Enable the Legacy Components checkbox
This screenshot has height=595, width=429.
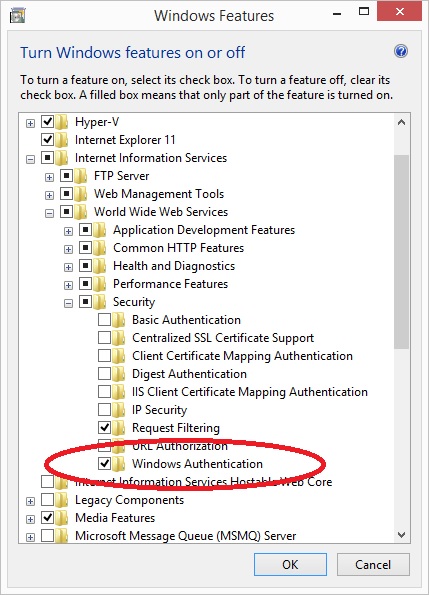click(47, 499)
